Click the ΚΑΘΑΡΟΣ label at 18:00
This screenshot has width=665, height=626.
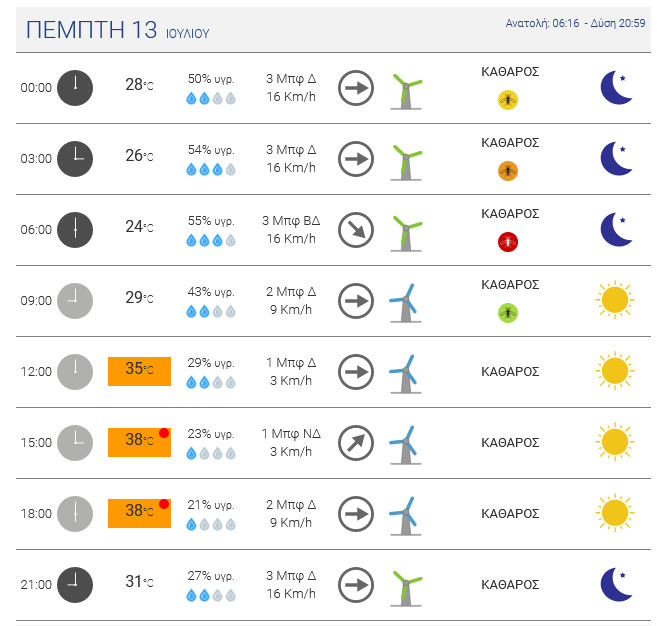pyautogui.click(x=510, y=514)
